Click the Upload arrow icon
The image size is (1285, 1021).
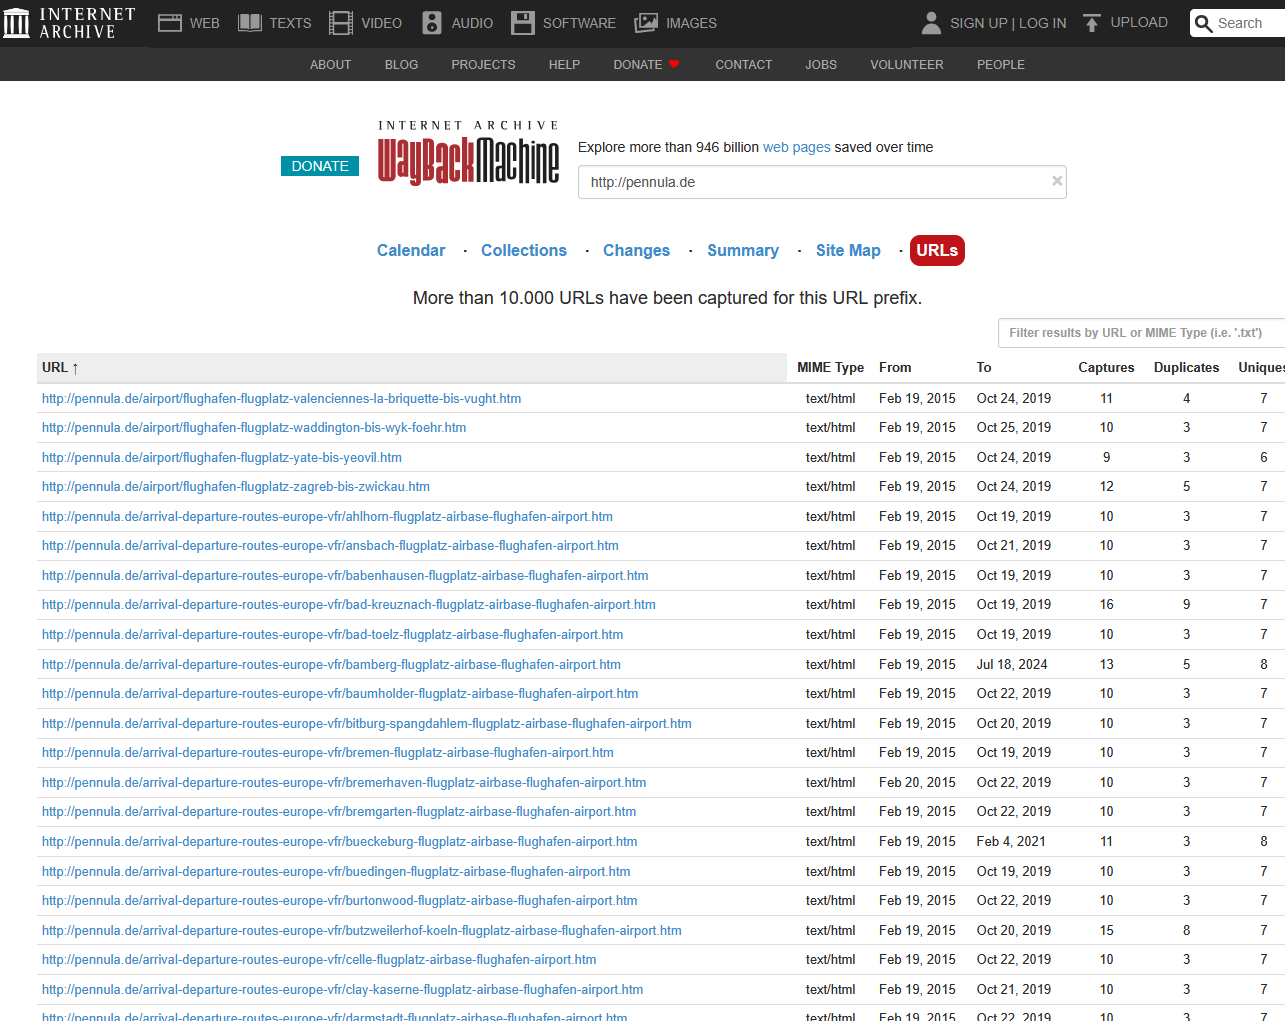(1092, 23)
